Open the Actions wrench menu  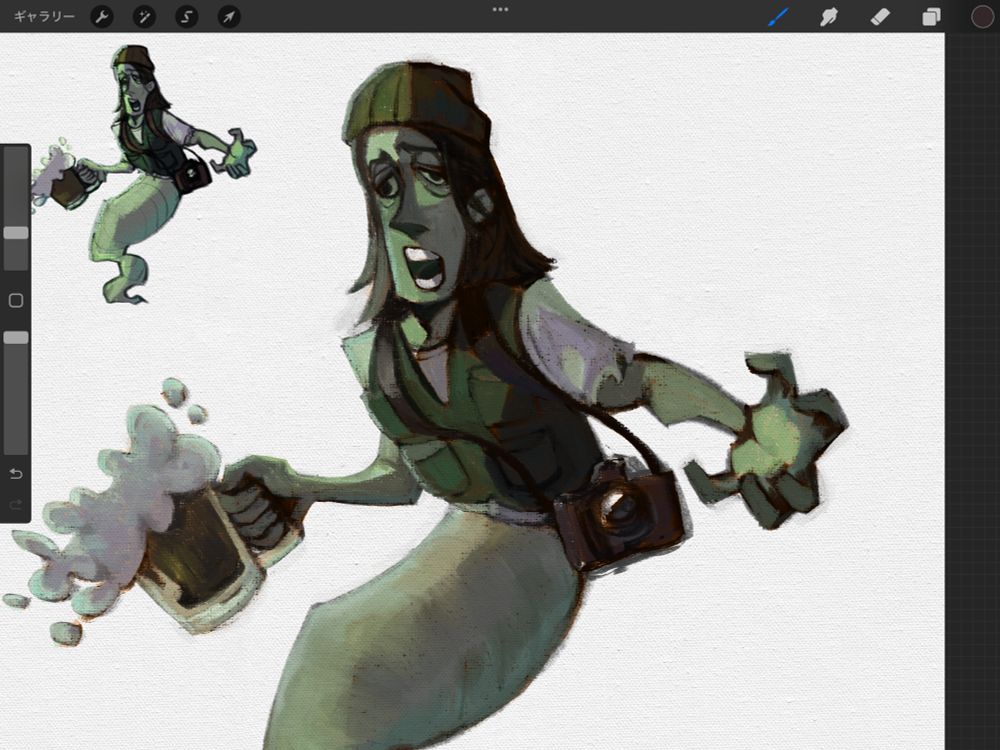coord(102,17)
